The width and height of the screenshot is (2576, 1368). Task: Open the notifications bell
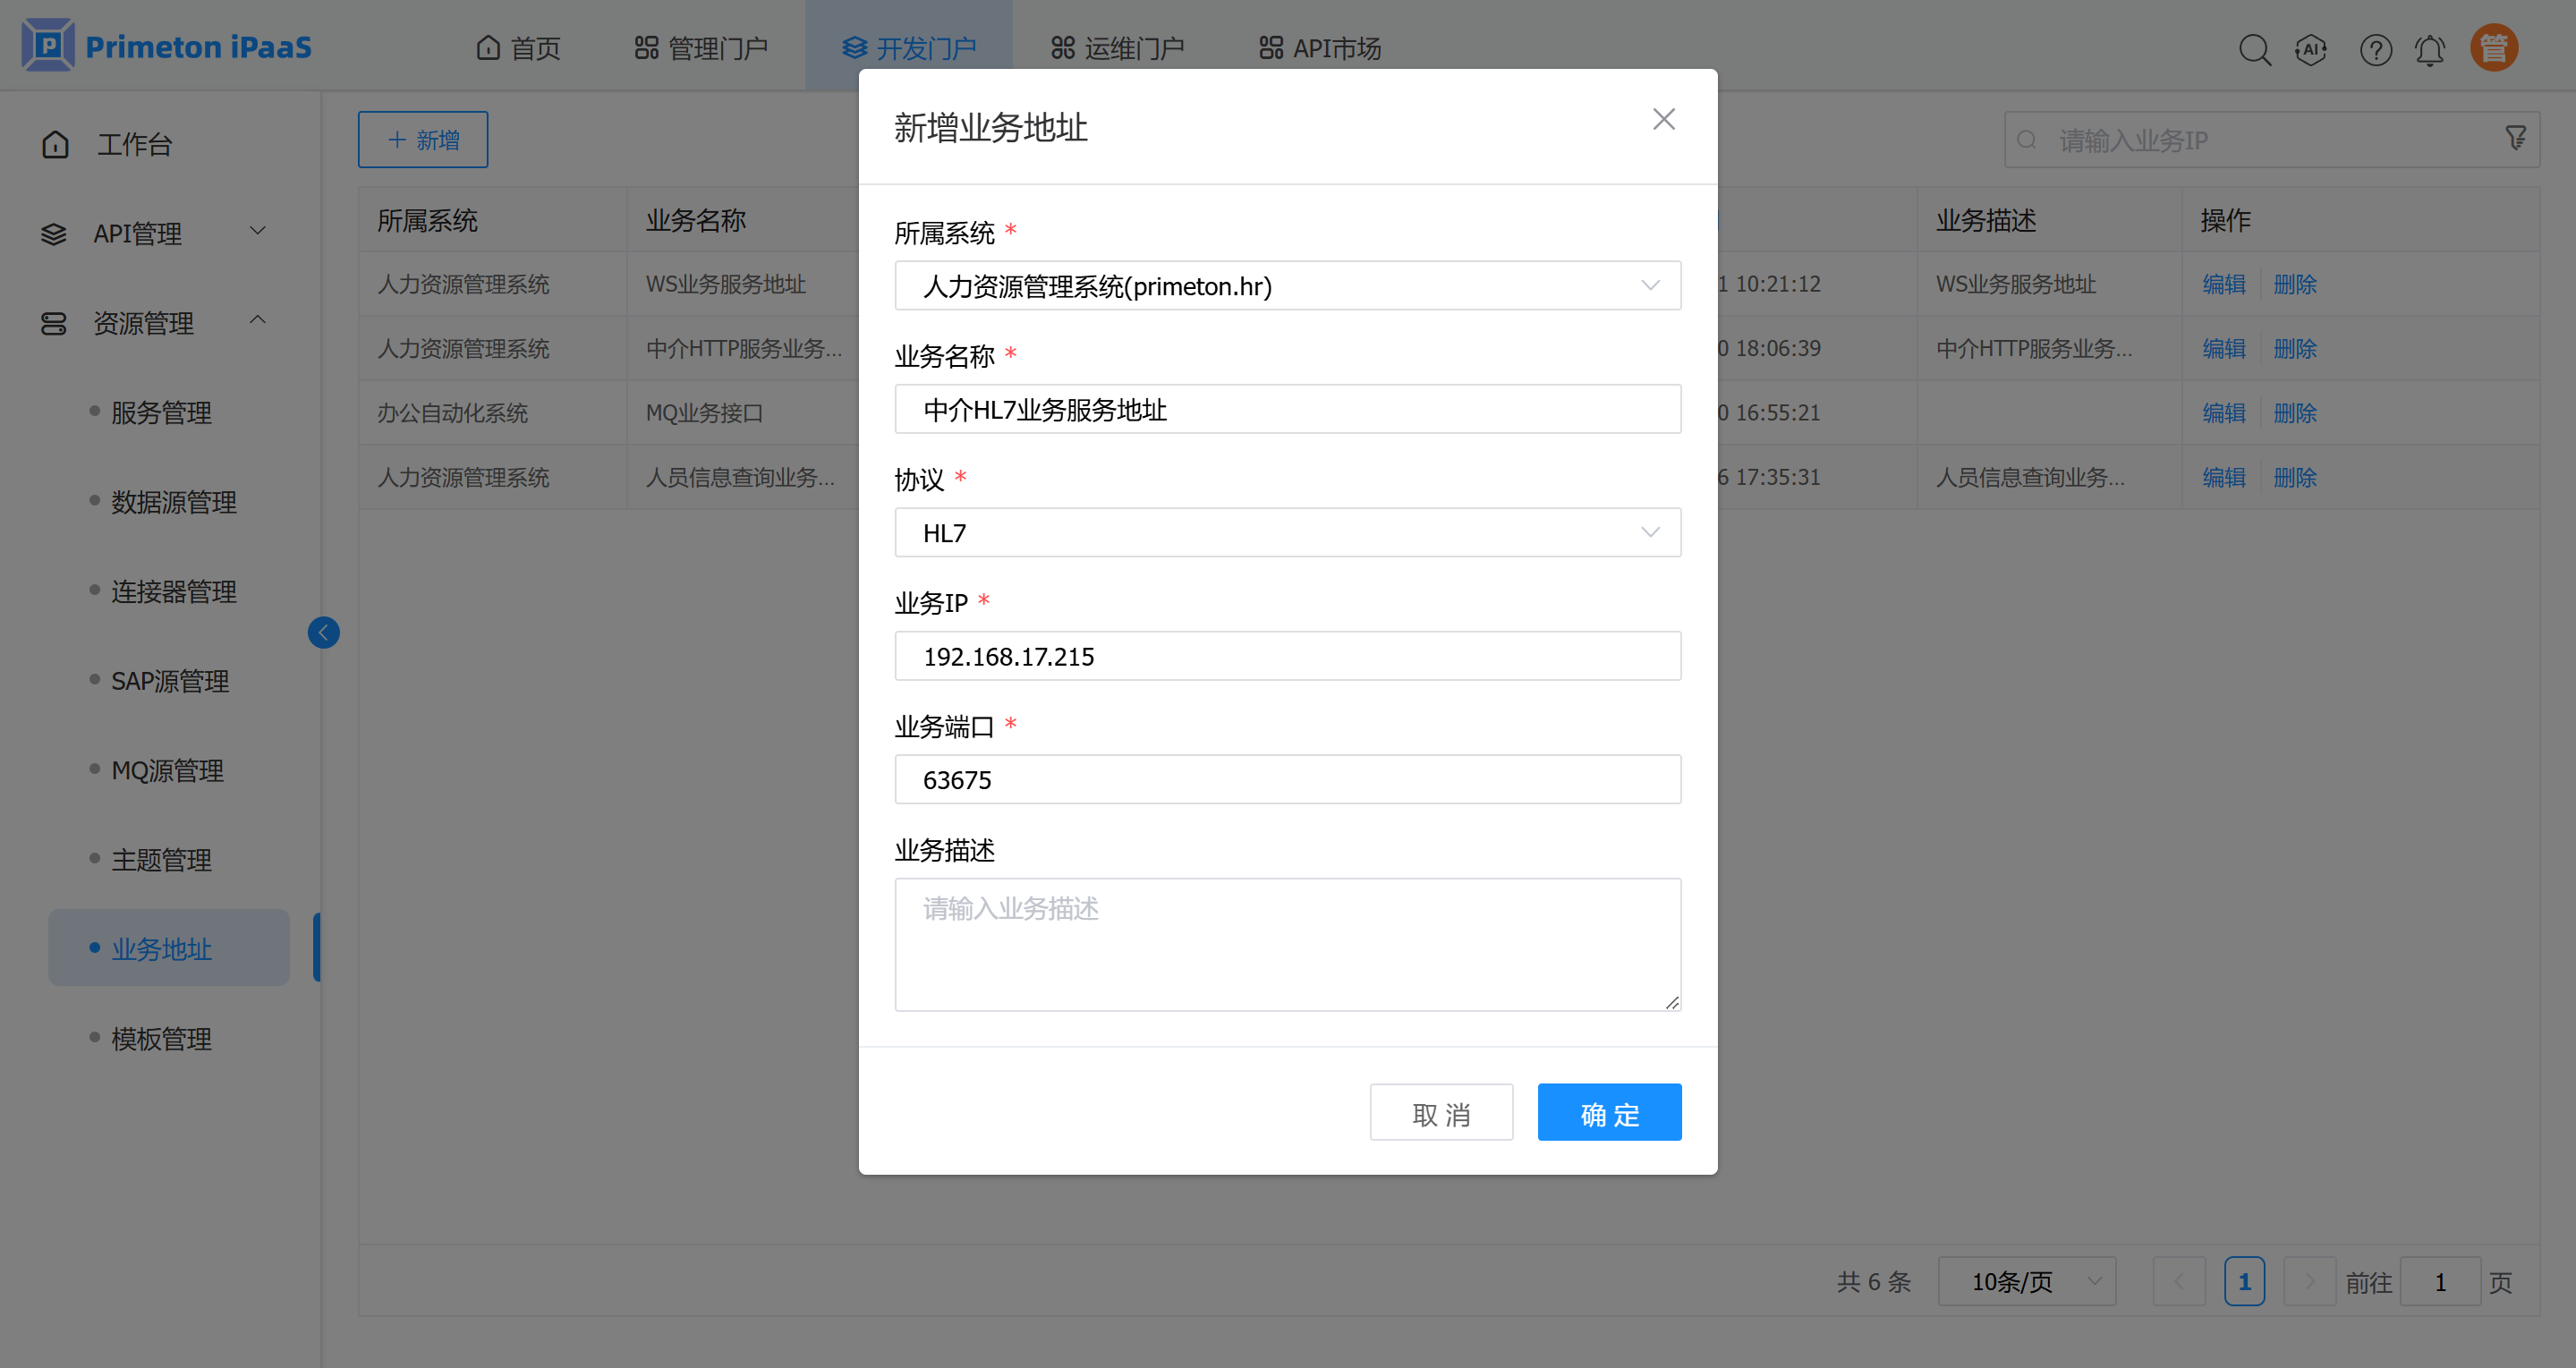(x=2430, y=49)
